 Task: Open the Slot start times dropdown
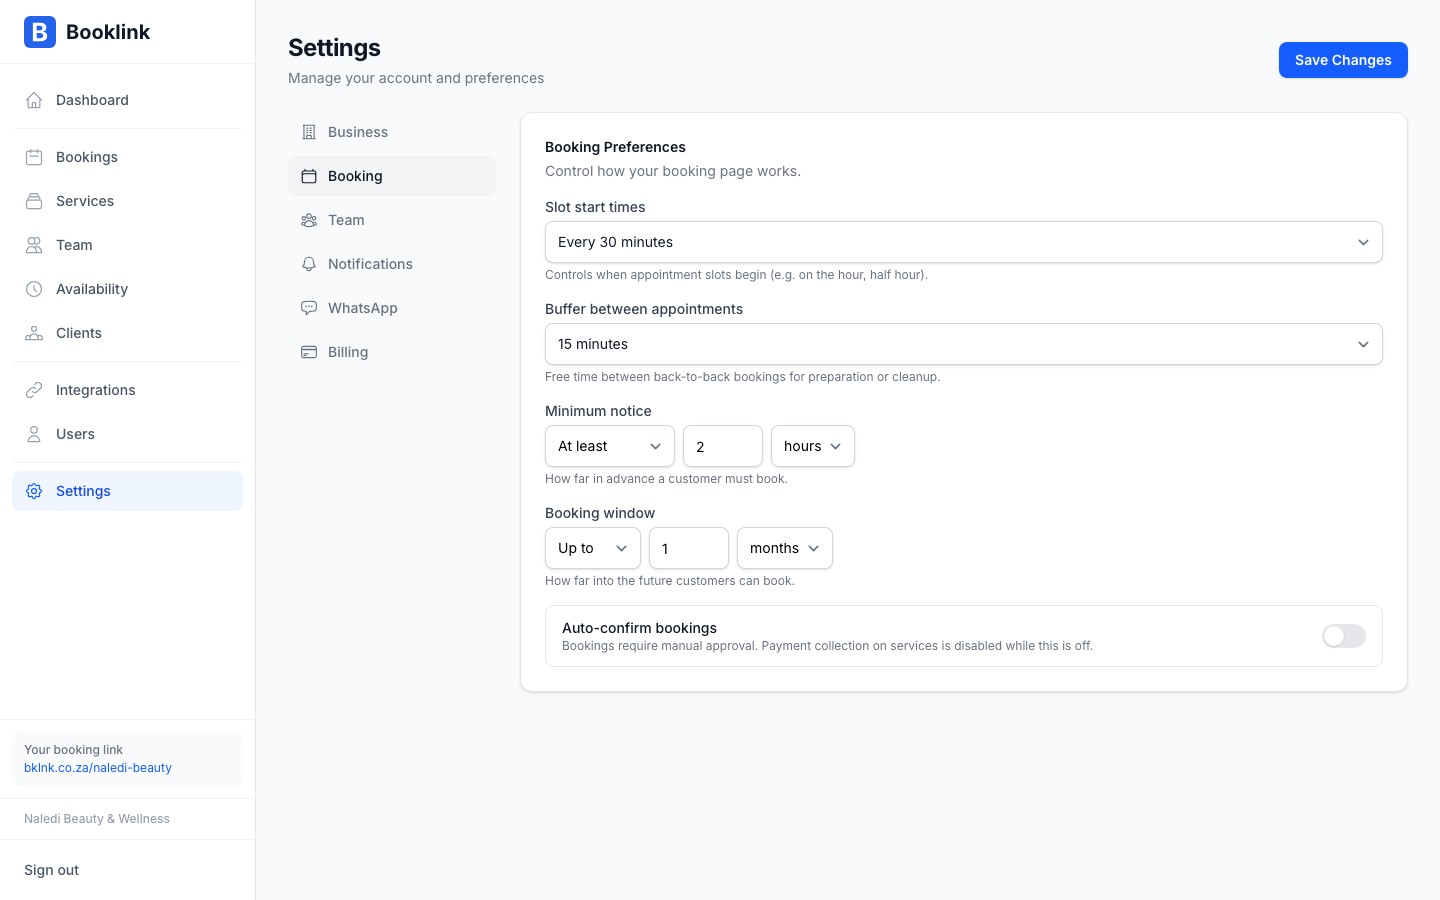point(963,242)
